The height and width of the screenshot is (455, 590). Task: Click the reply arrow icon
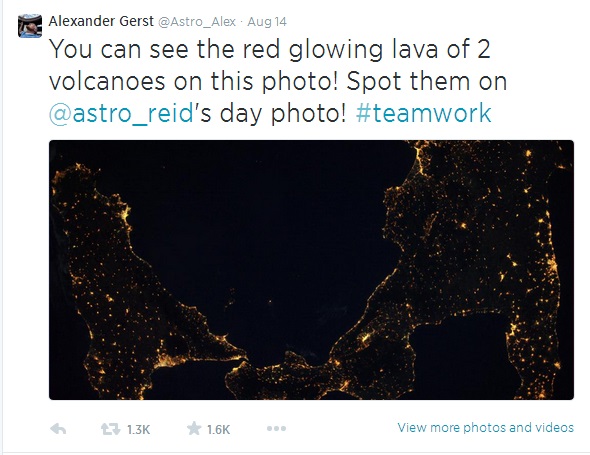coord(58,429)
